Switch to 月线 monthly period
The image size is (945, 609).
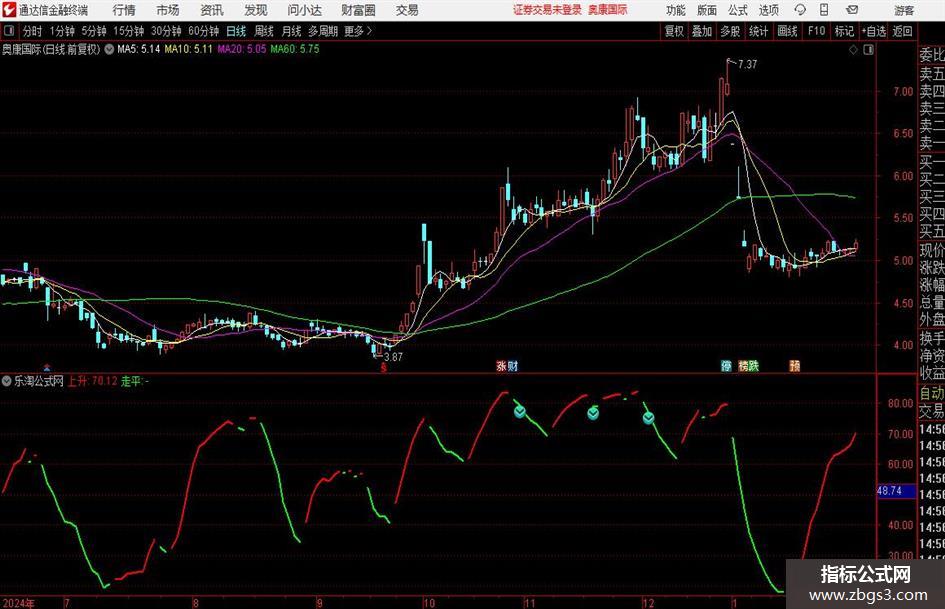coord(292,31)
